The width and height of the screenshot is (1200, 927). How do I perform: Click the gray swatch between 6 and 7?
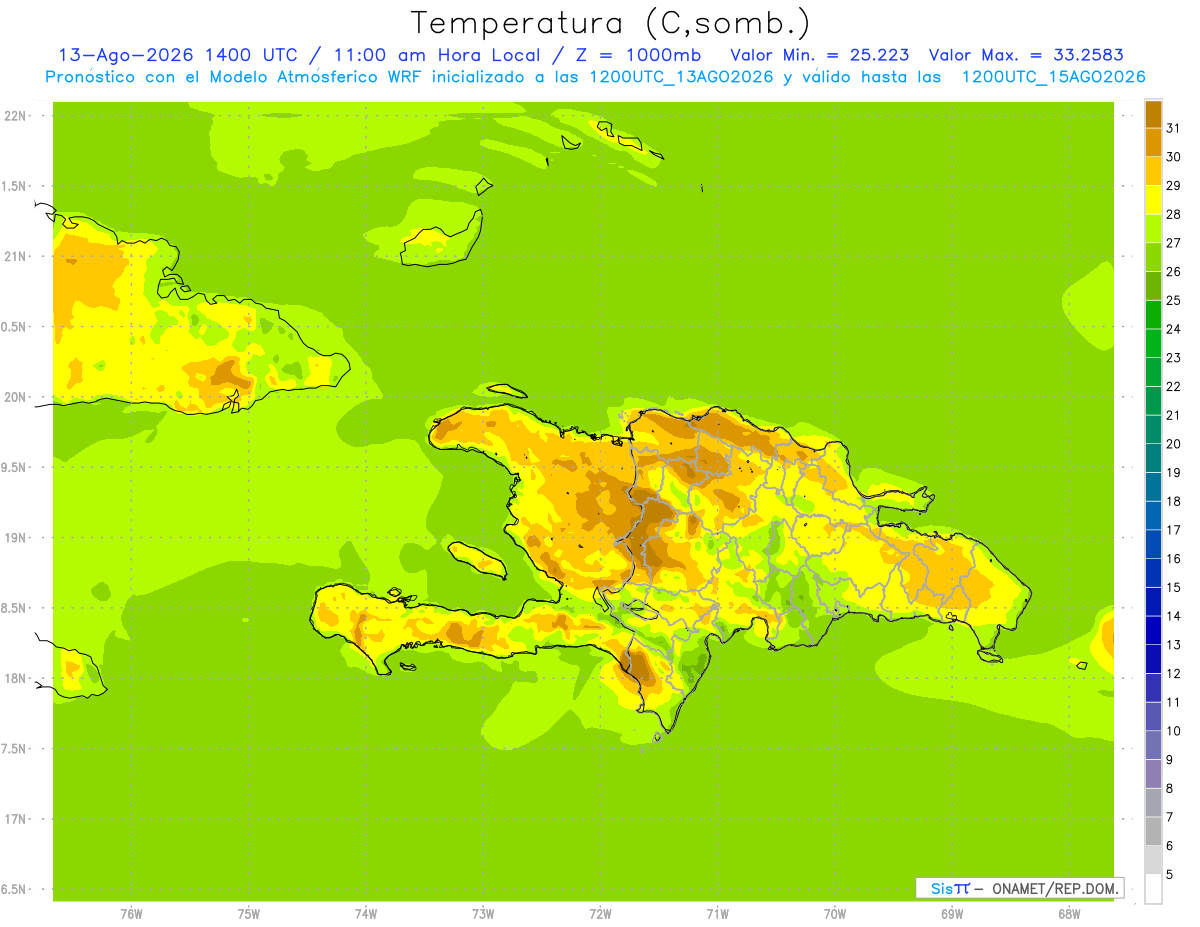coord(1153,831)
